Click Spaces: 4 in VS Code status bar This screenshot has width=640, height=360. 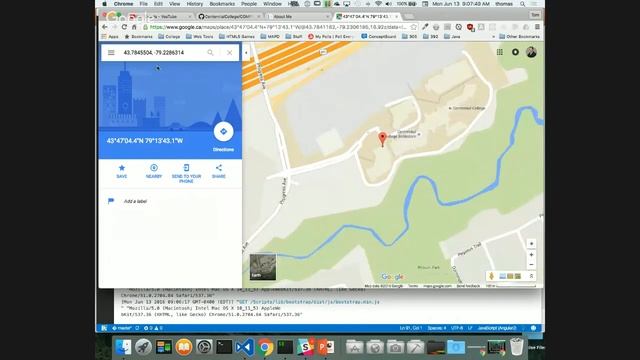tap(437, 328)
